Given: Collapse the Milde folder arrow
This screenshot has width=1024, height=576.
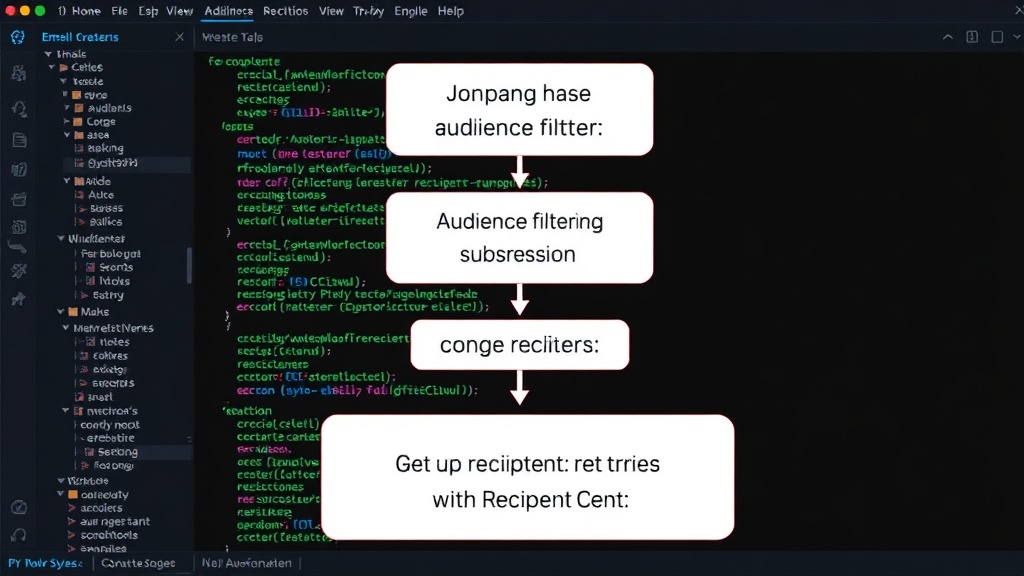Looking at the screenshot, I should (x=67, y=181).
